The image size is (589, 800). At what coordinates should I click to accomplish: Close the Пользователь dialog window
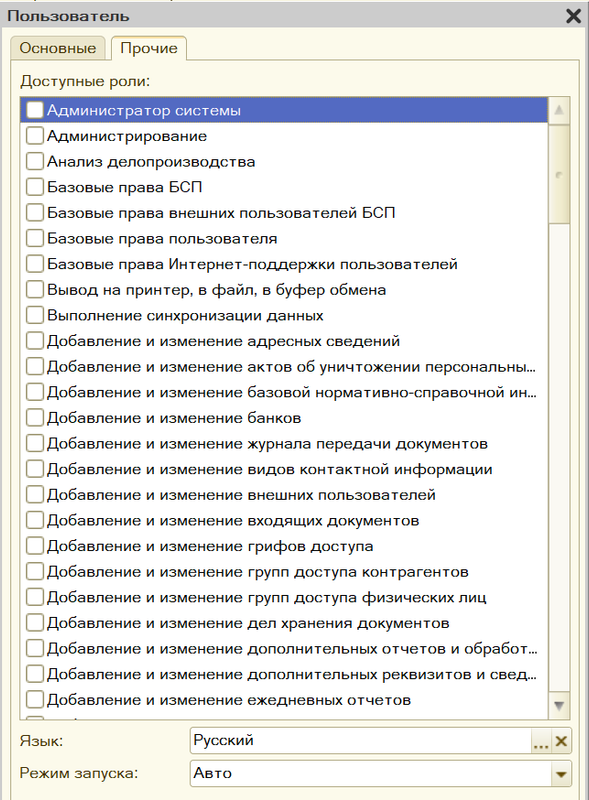click(573, 16)
